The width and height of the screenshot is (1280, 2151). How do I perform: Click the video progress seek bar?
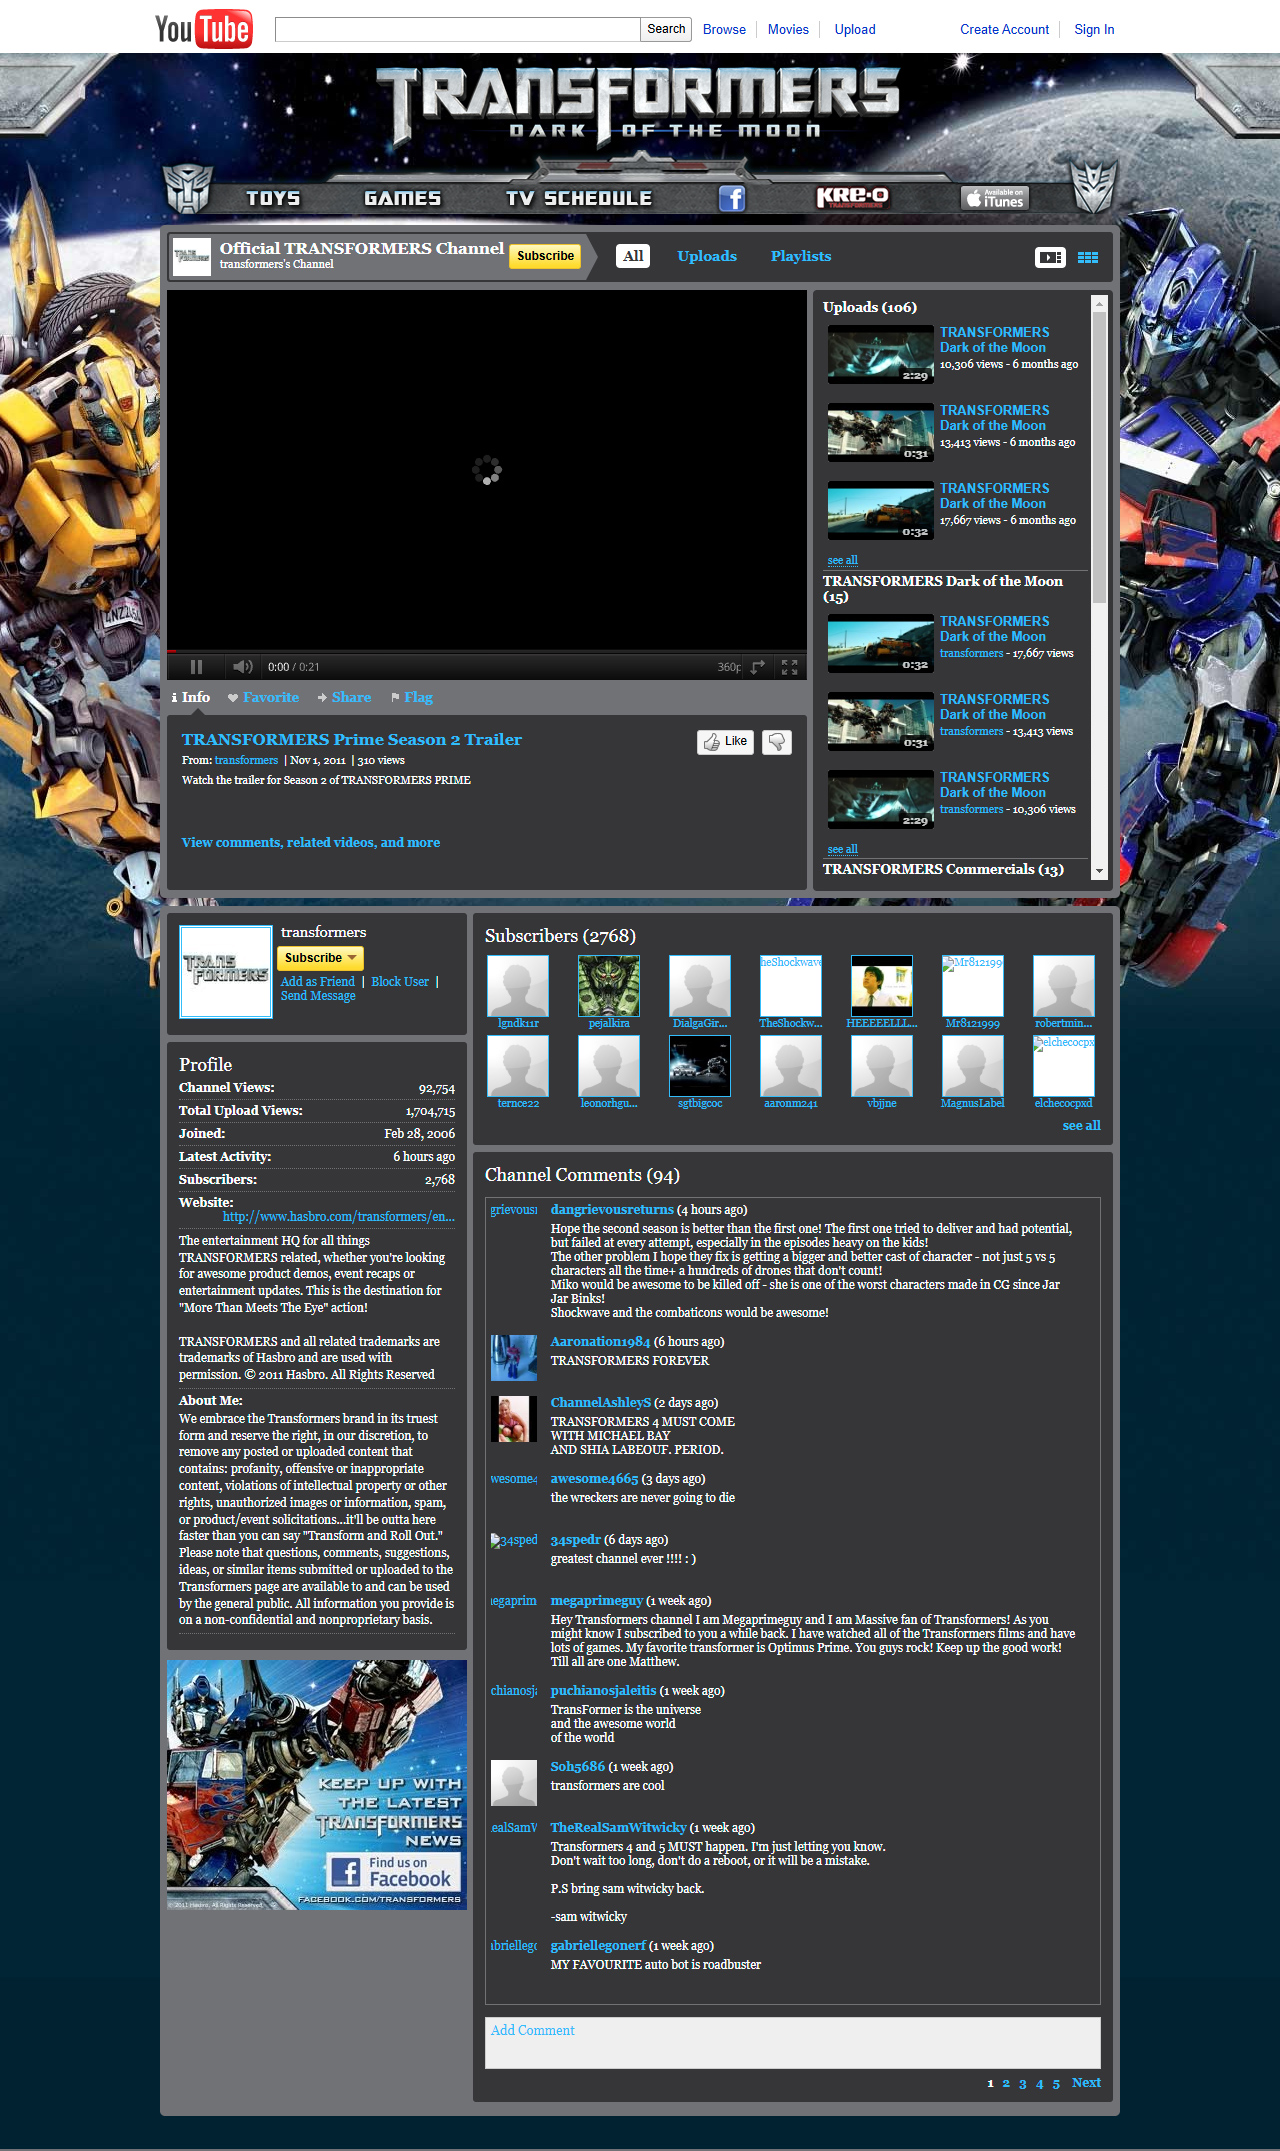(x=487, y=651)
